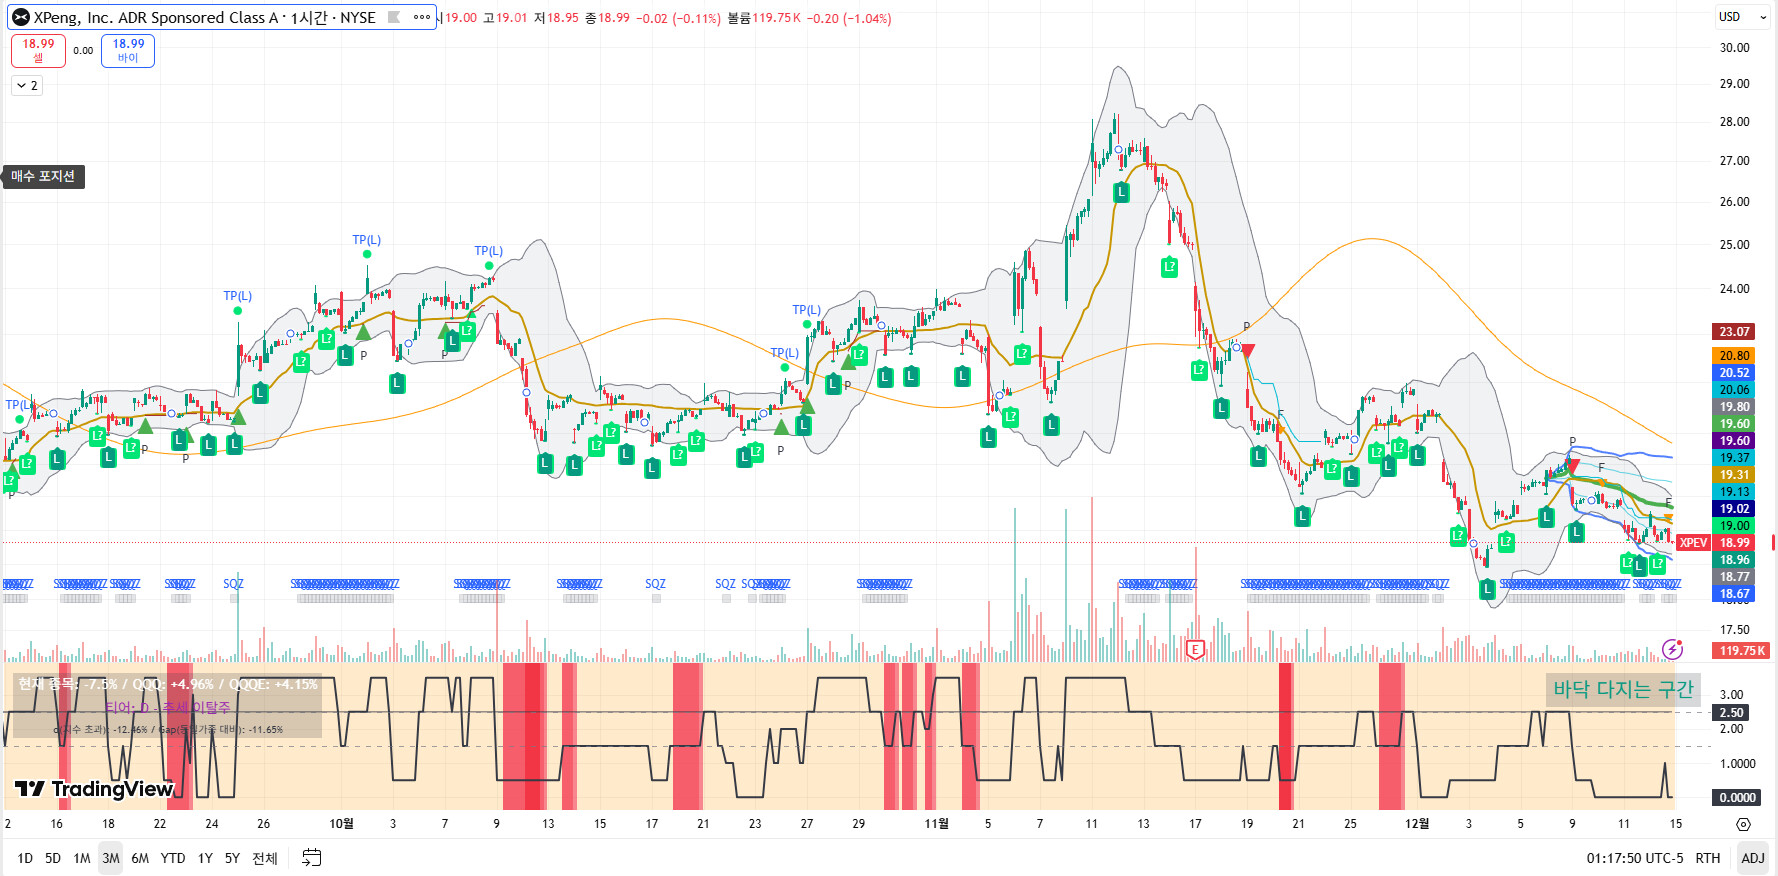Open the 01:17:50 UTC-5 timezone menu
1778x876 pixels.
click(x=1634, y=858)
